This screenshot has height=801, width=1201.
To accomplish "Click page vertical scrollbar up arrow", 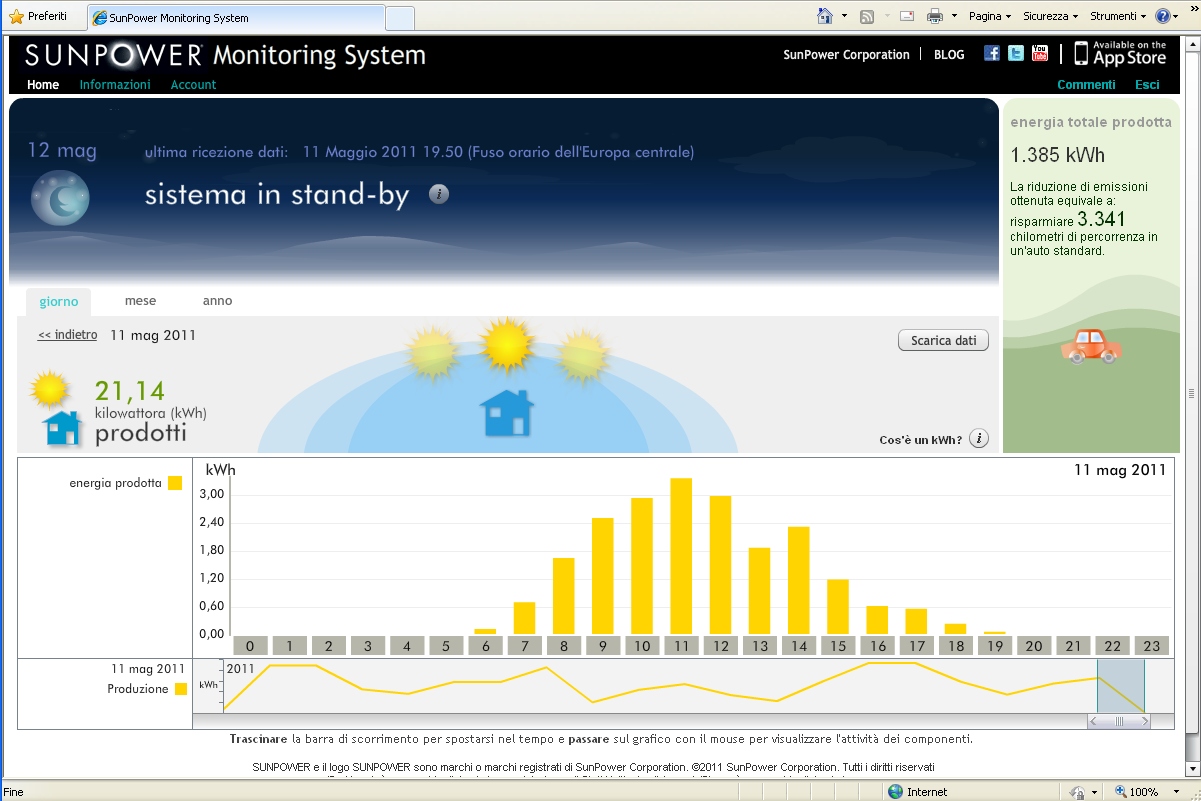I will 1191,44.
